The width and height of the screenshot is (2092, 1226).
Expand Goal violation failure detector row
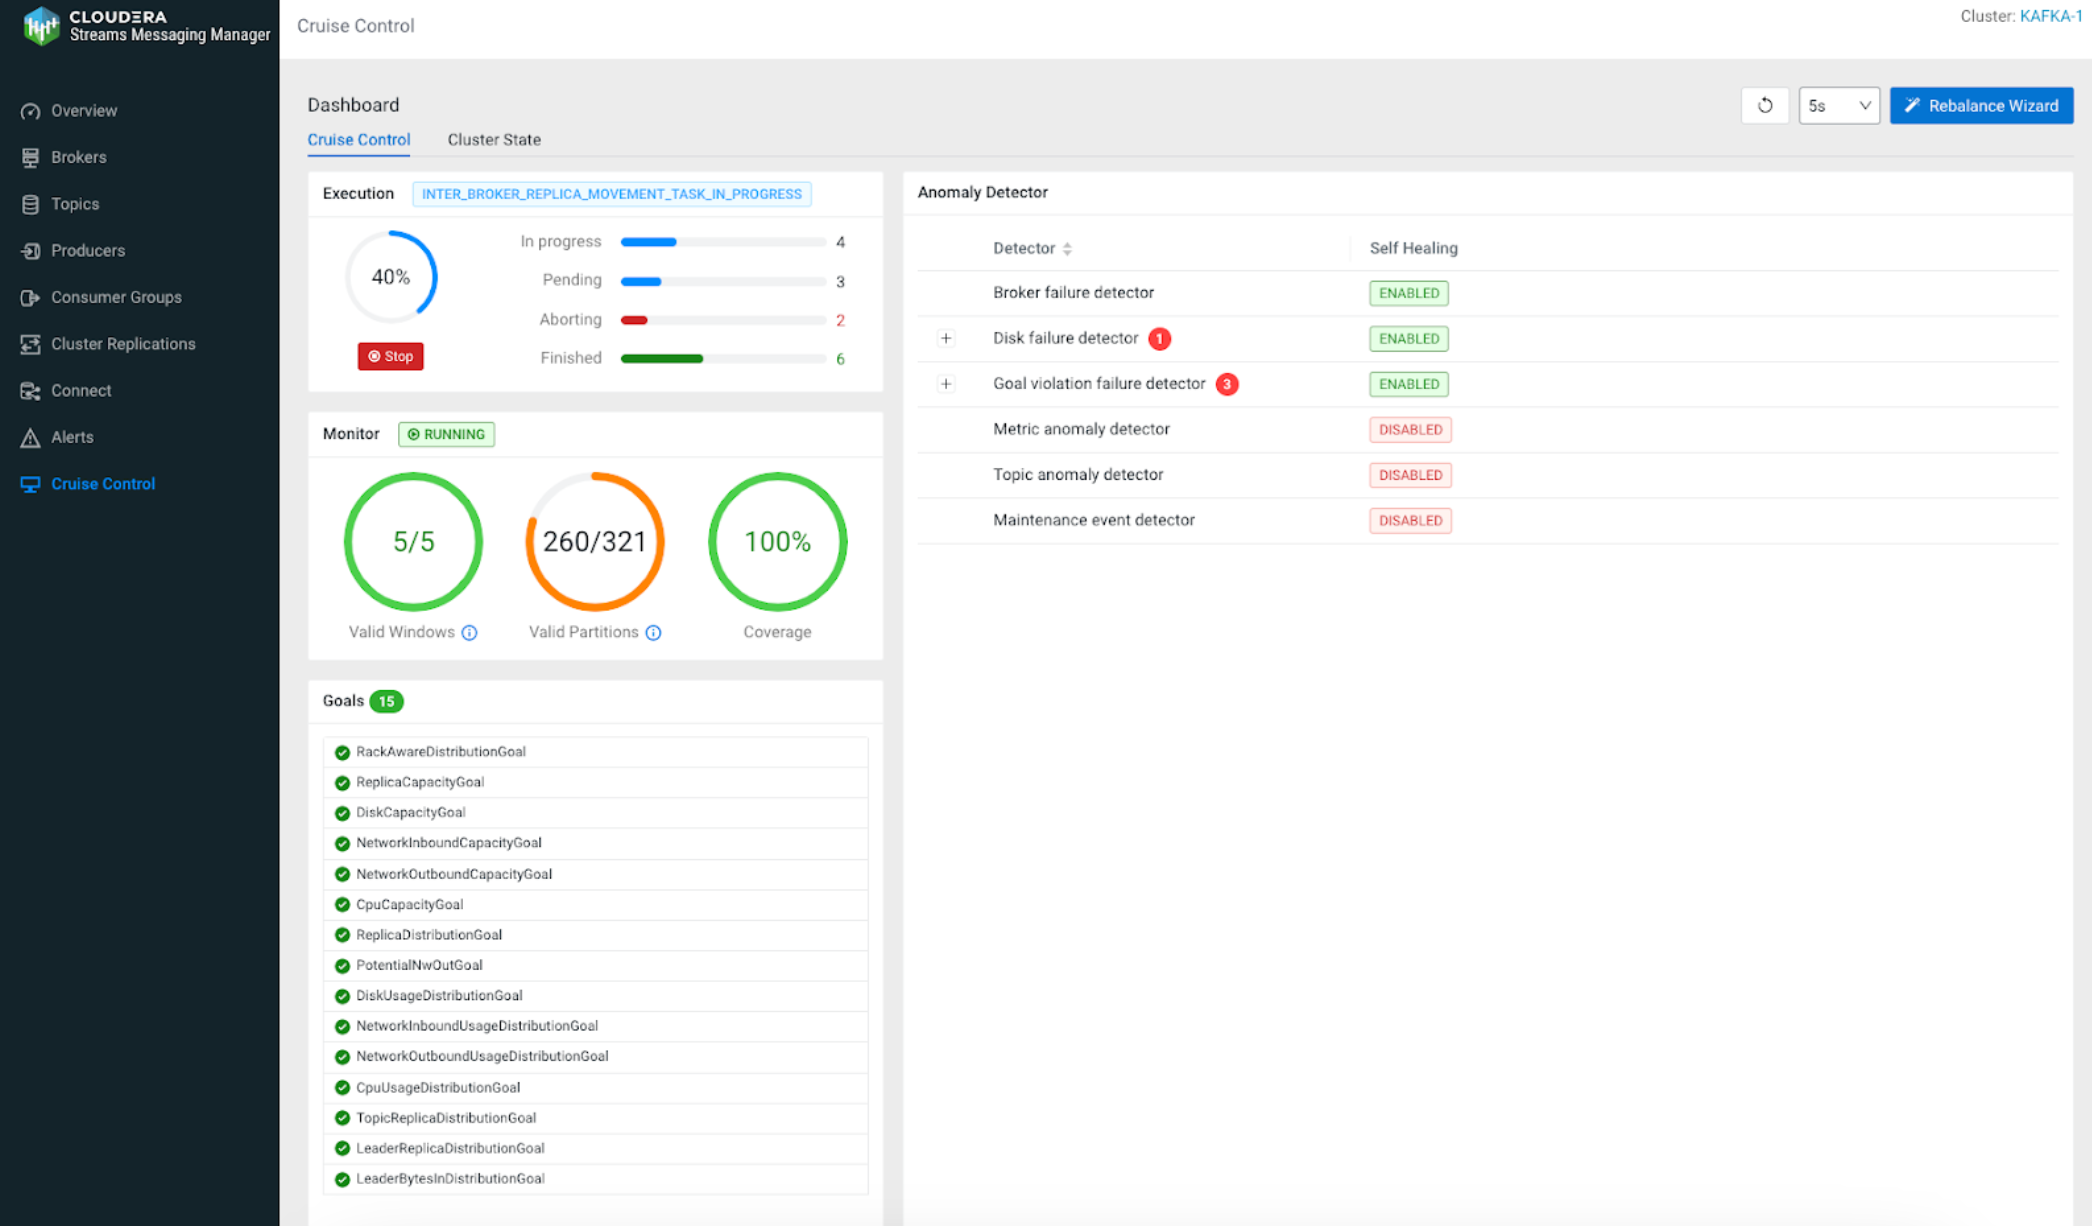tap(945, 384)
